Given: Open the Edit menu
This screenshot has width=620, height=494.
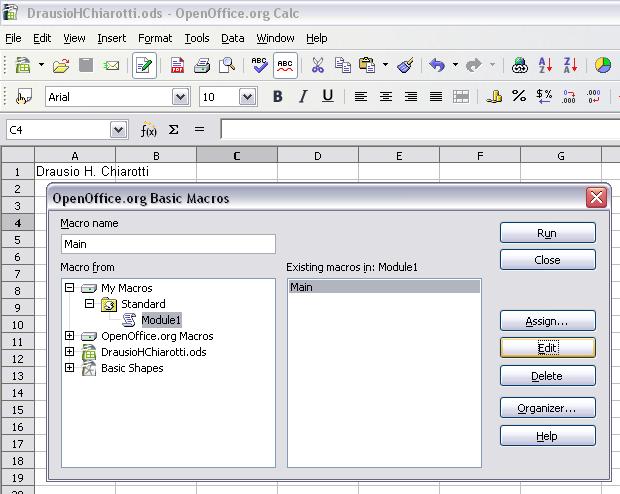Looking at the screenshot, I should tap(42, 38).
